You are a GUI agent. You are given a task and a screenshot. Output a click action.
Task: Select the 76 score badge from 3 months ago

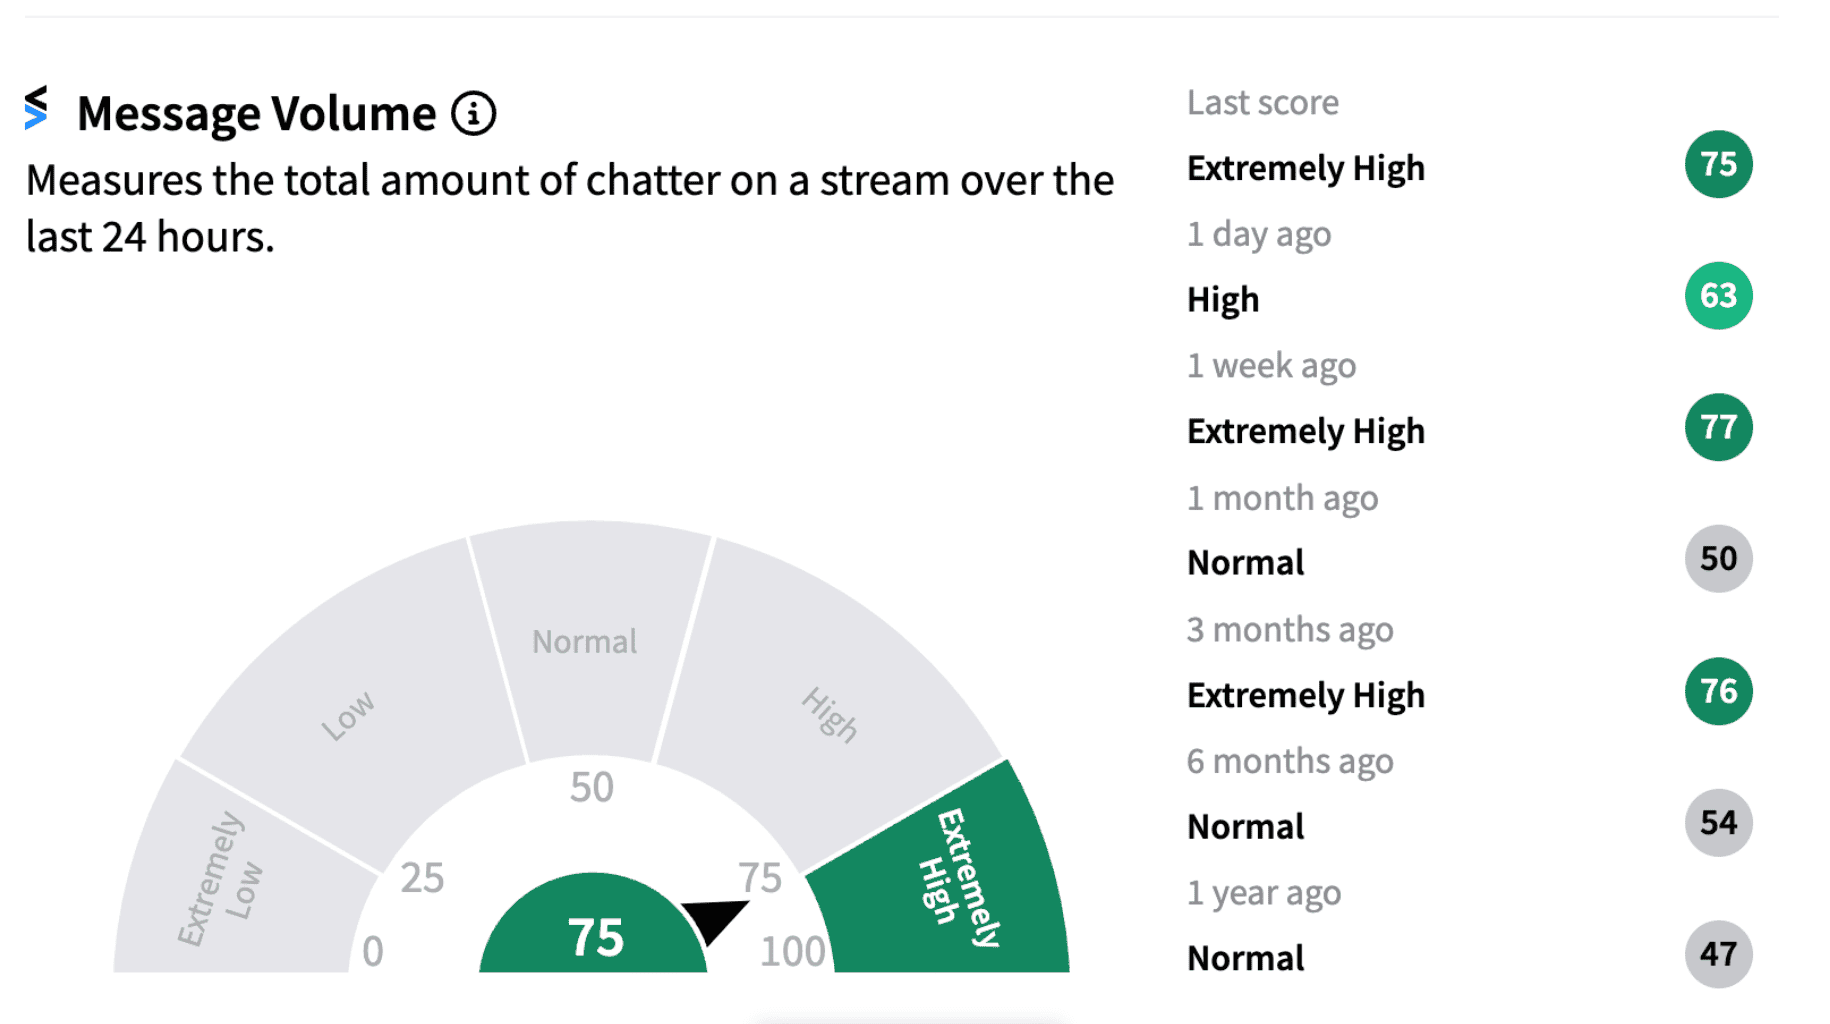[x=1718, y=691]
